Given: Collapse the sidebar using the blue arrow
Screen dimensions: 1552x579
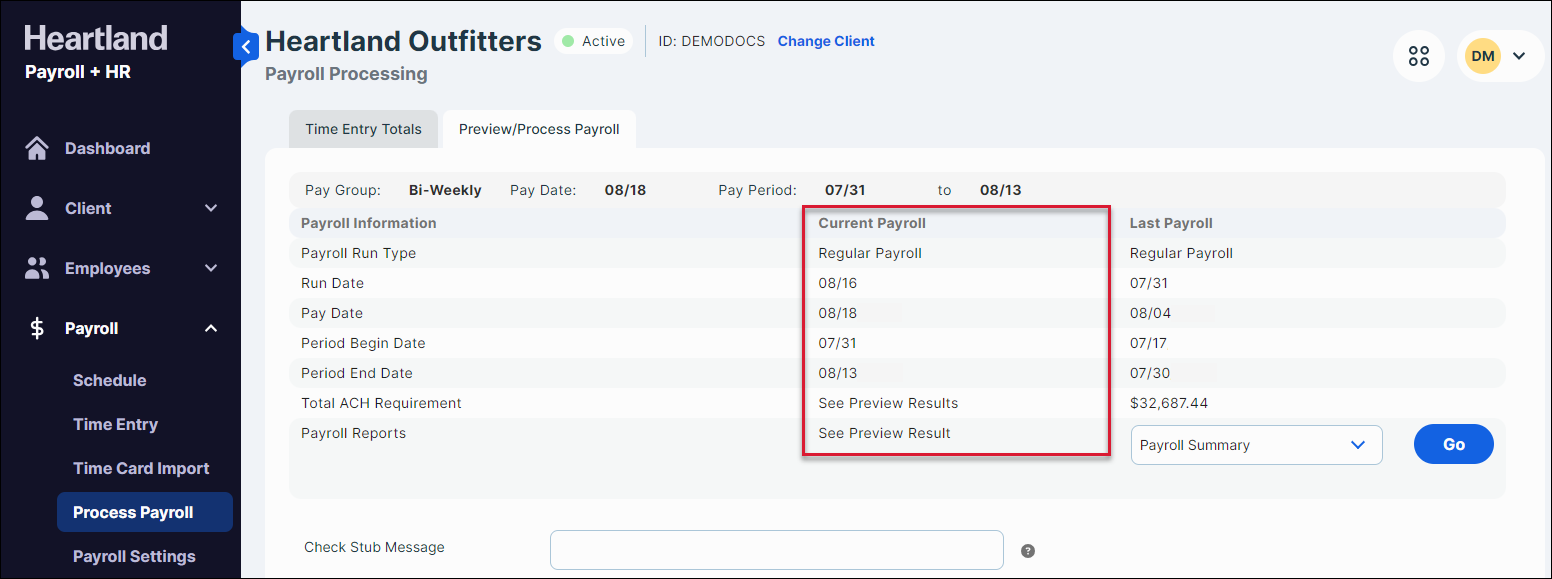Looking at the screenshot, I should tap(246, 46).
